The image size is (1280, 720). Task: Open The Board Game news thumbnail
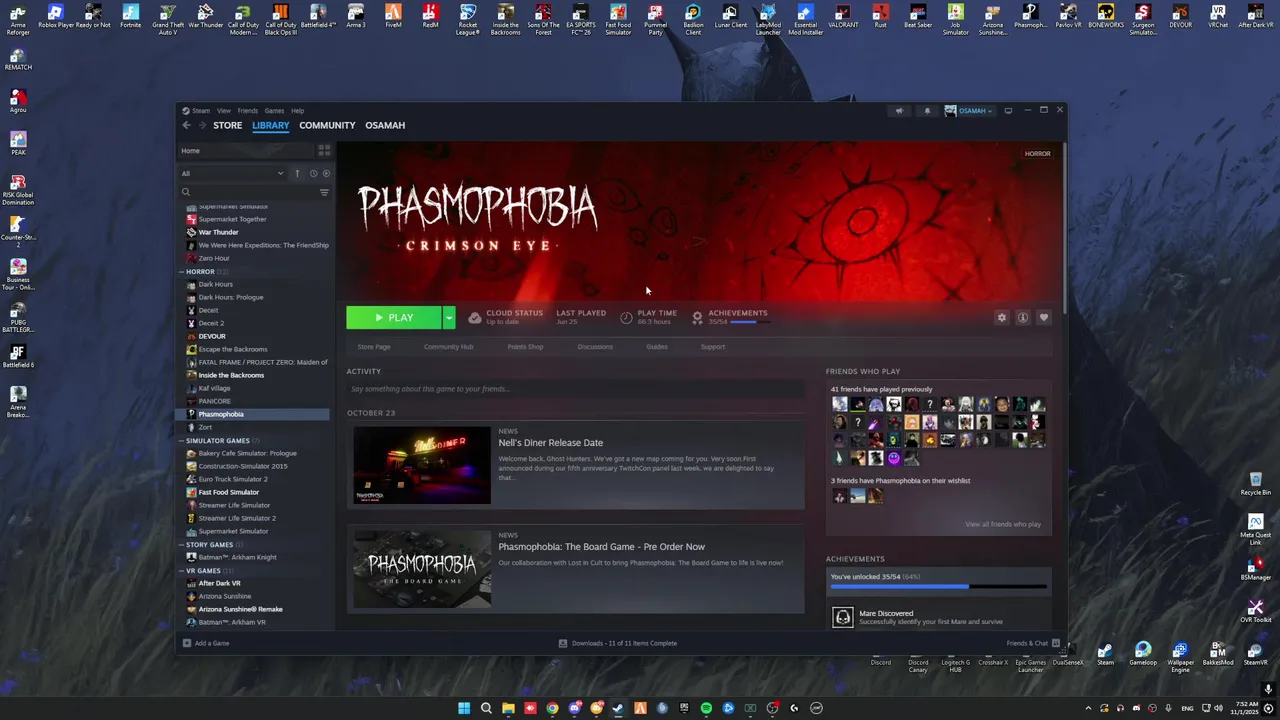click(422, 569)
